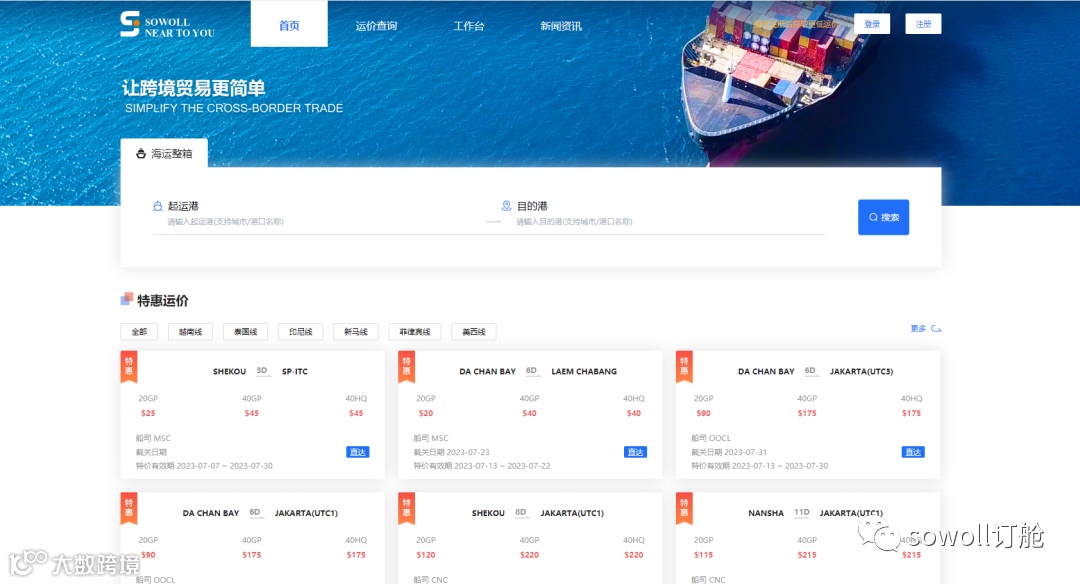
Task: Click 特价有效期 2023-07-07 ~ 2023-07-30 text
Action: pyautogui.click(x=204, y=466)
